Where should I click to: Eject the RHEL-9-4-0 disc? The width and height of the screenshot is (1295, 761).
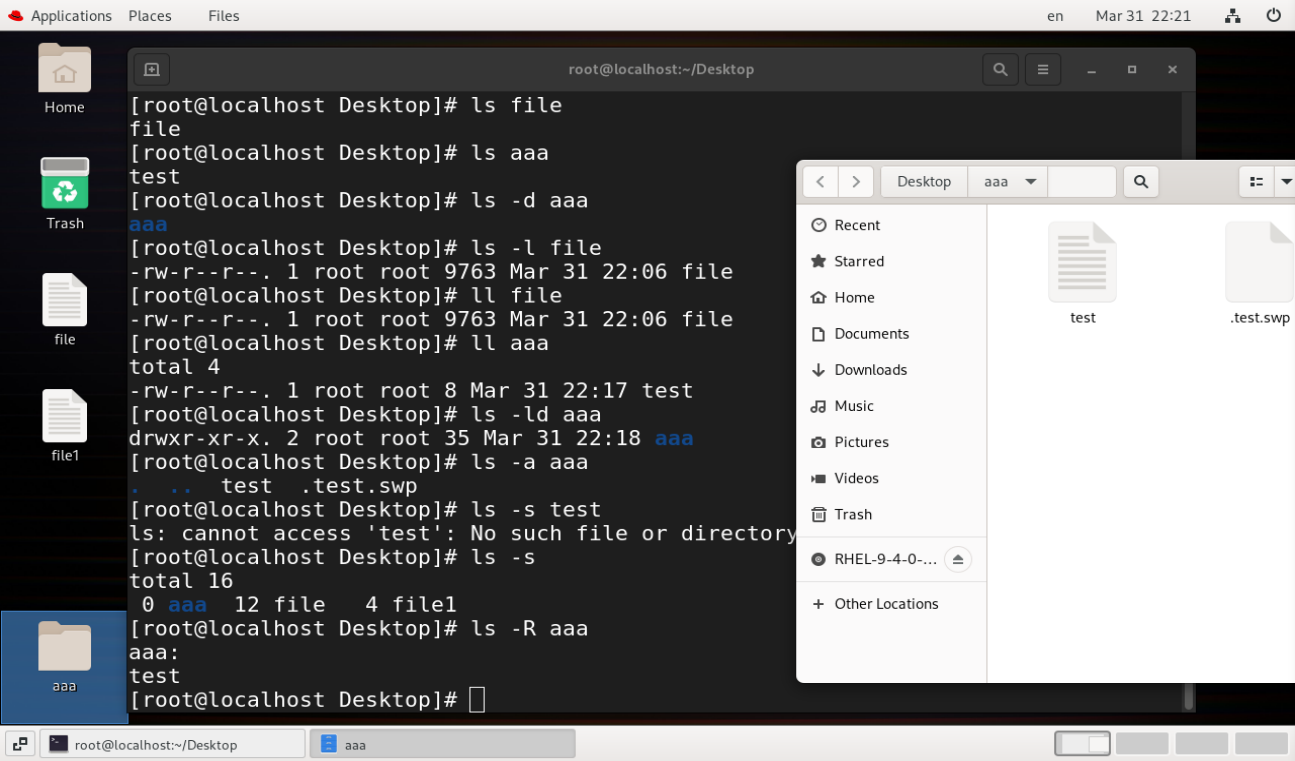[958, 559]
